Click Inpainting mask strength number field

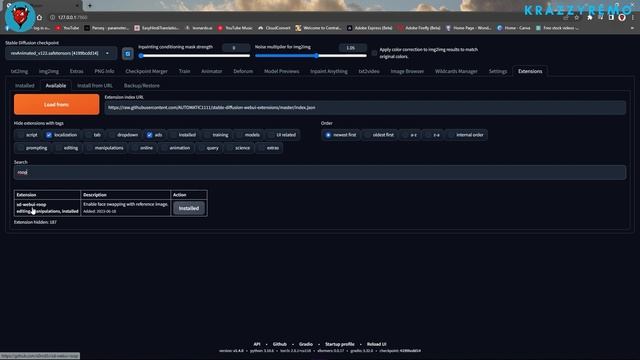236,48
